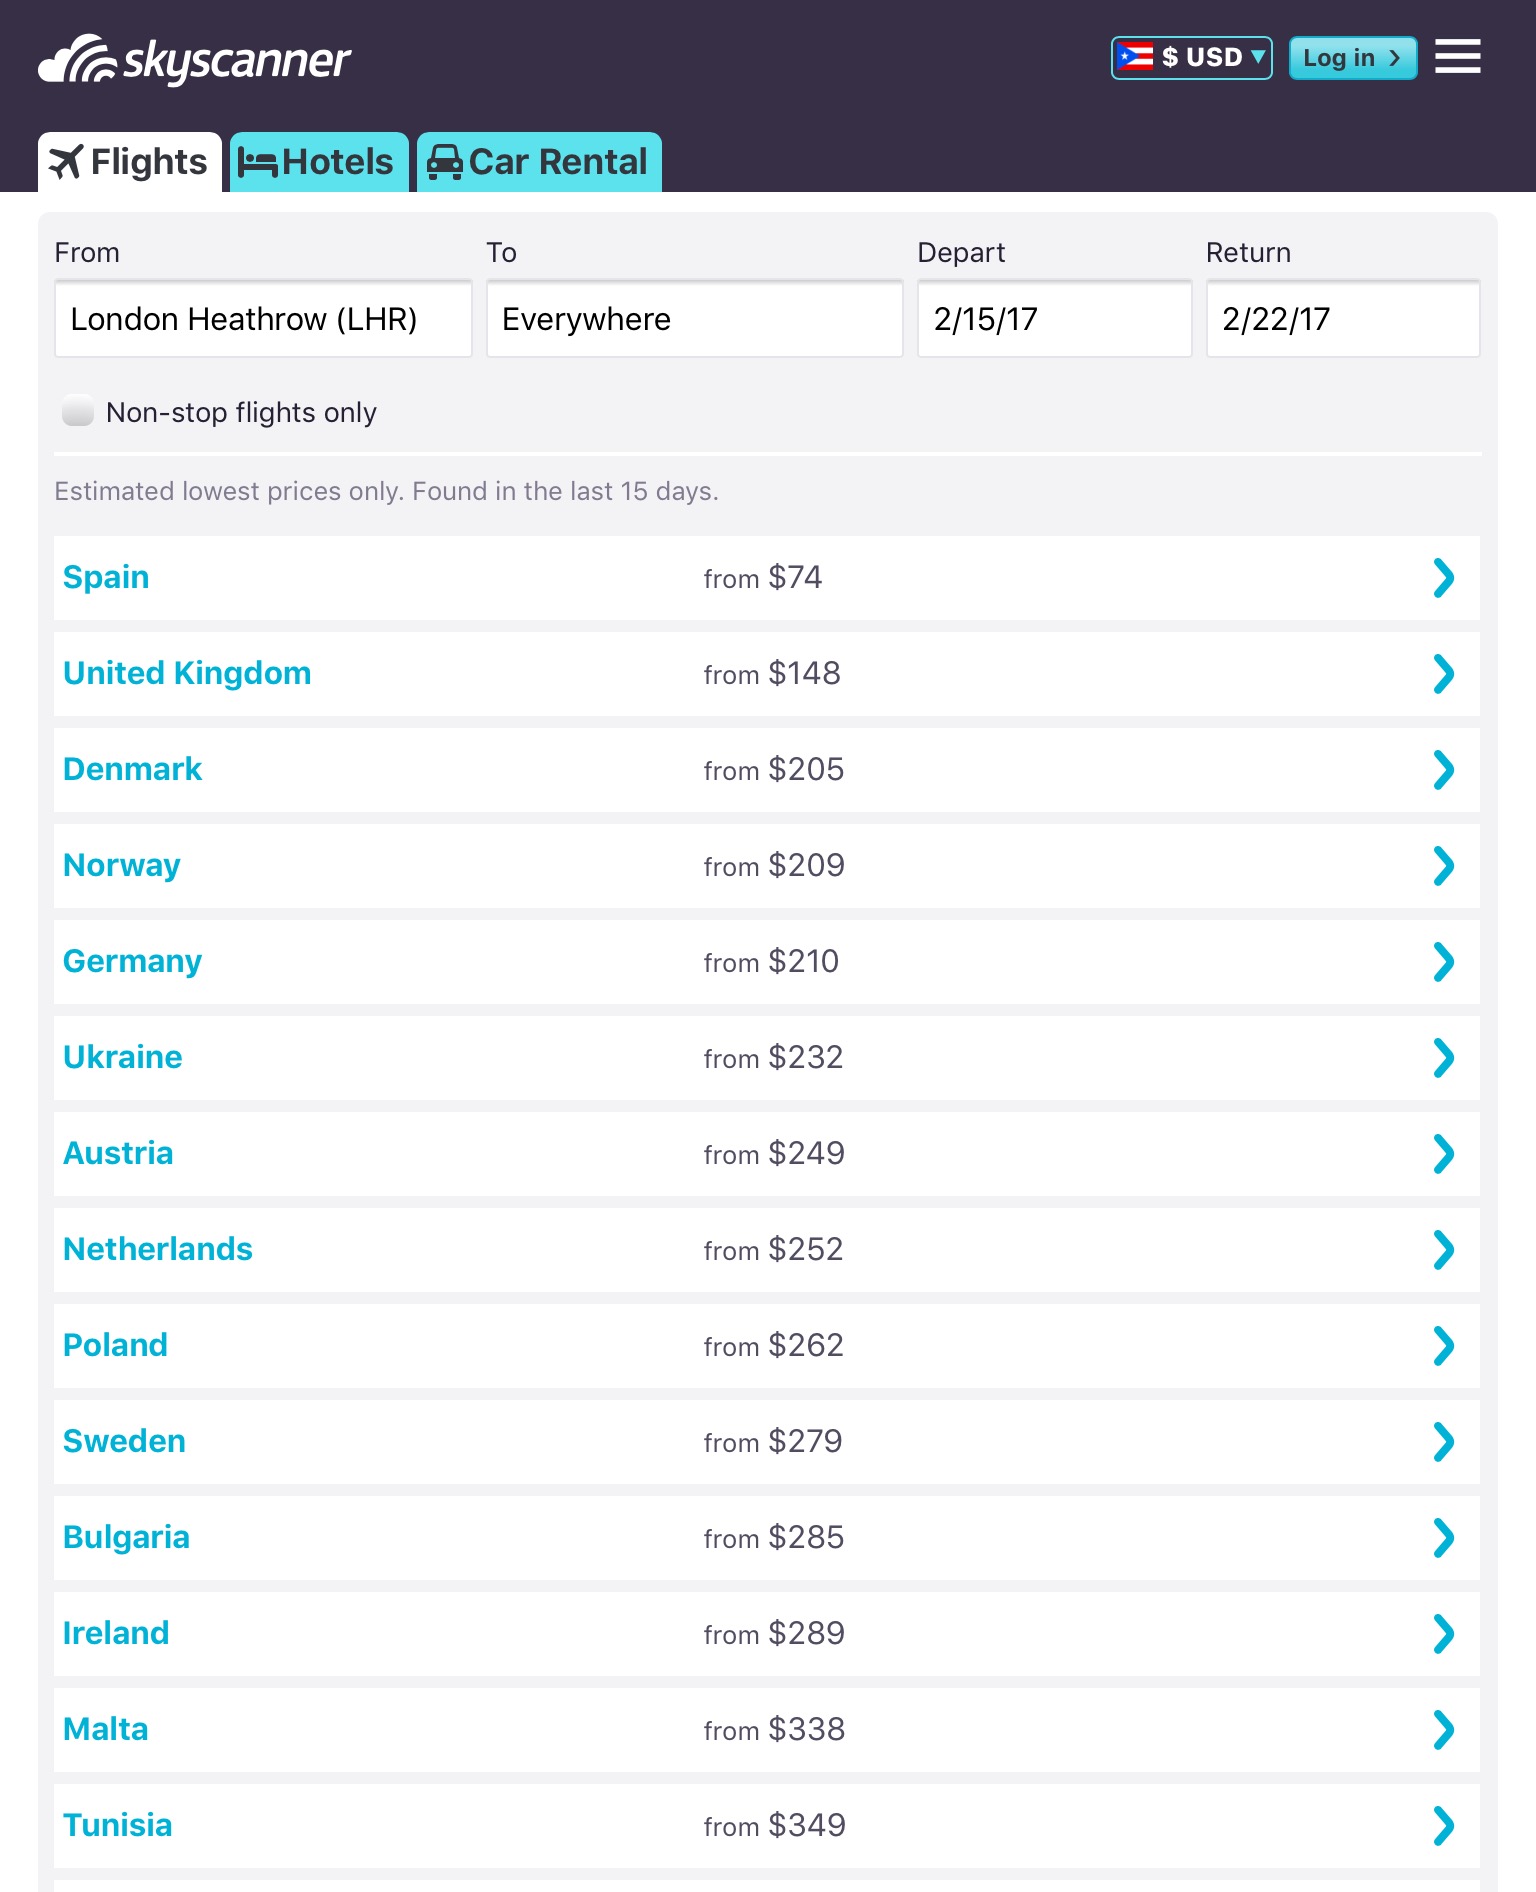Open the hamburger menu icon

coord(1457,57)
